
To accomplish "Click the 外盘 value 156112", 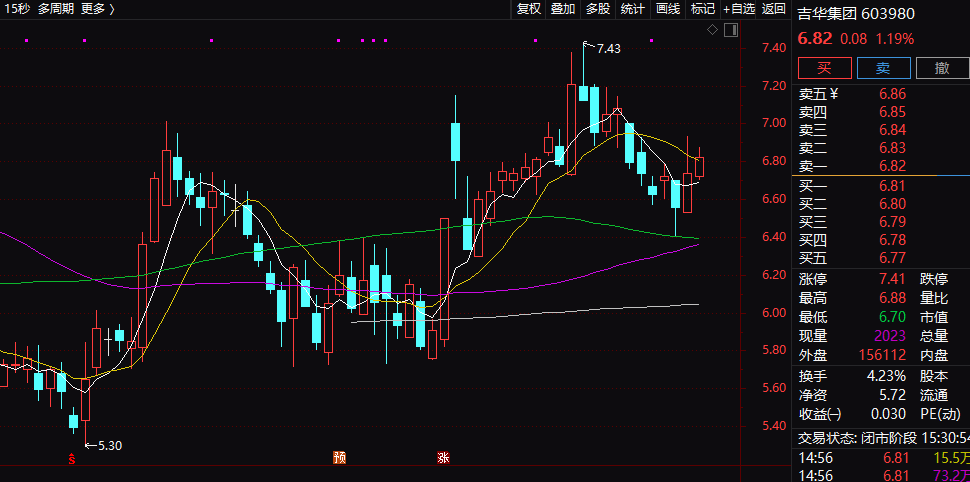I will point(882,355).
